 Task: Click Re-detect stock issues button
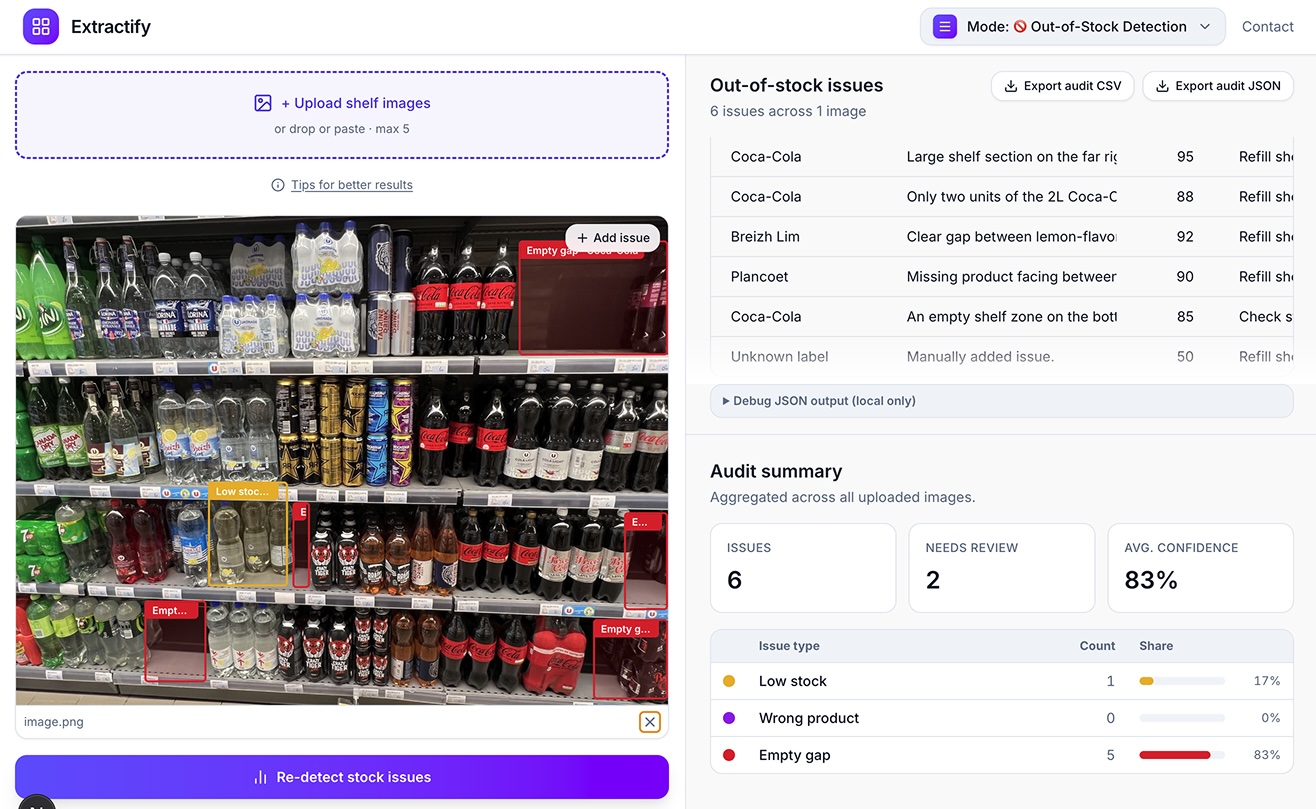(342, 777)
